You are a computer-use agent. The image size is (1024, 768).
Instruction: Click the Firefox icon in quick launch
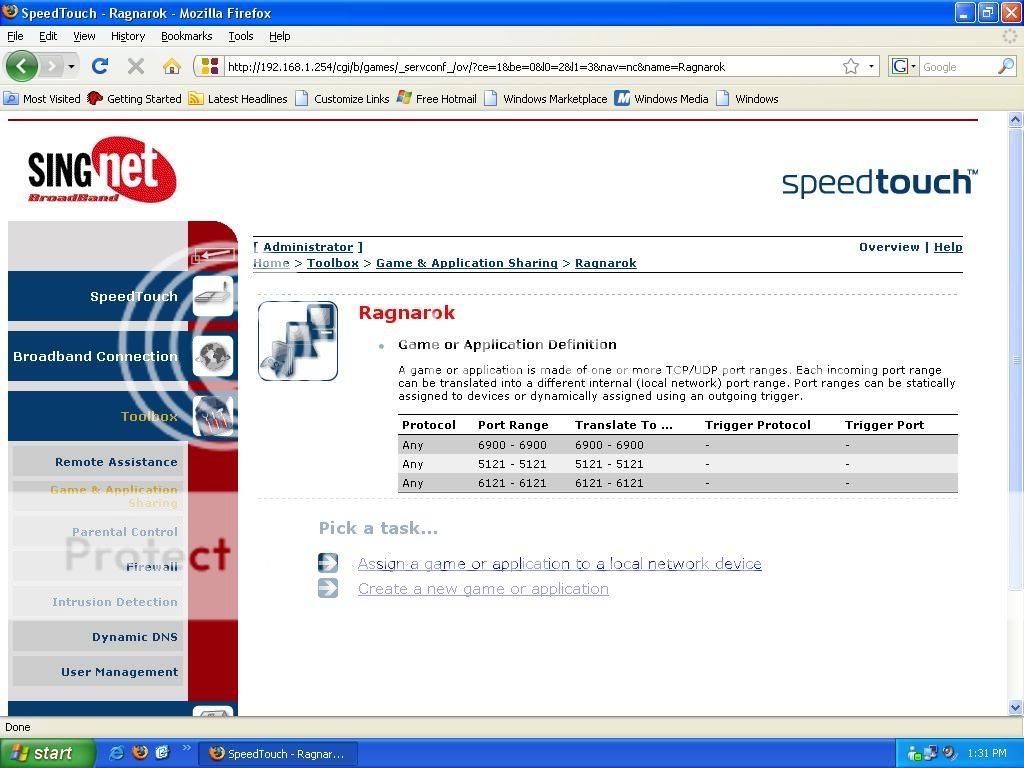click(140, 753)
